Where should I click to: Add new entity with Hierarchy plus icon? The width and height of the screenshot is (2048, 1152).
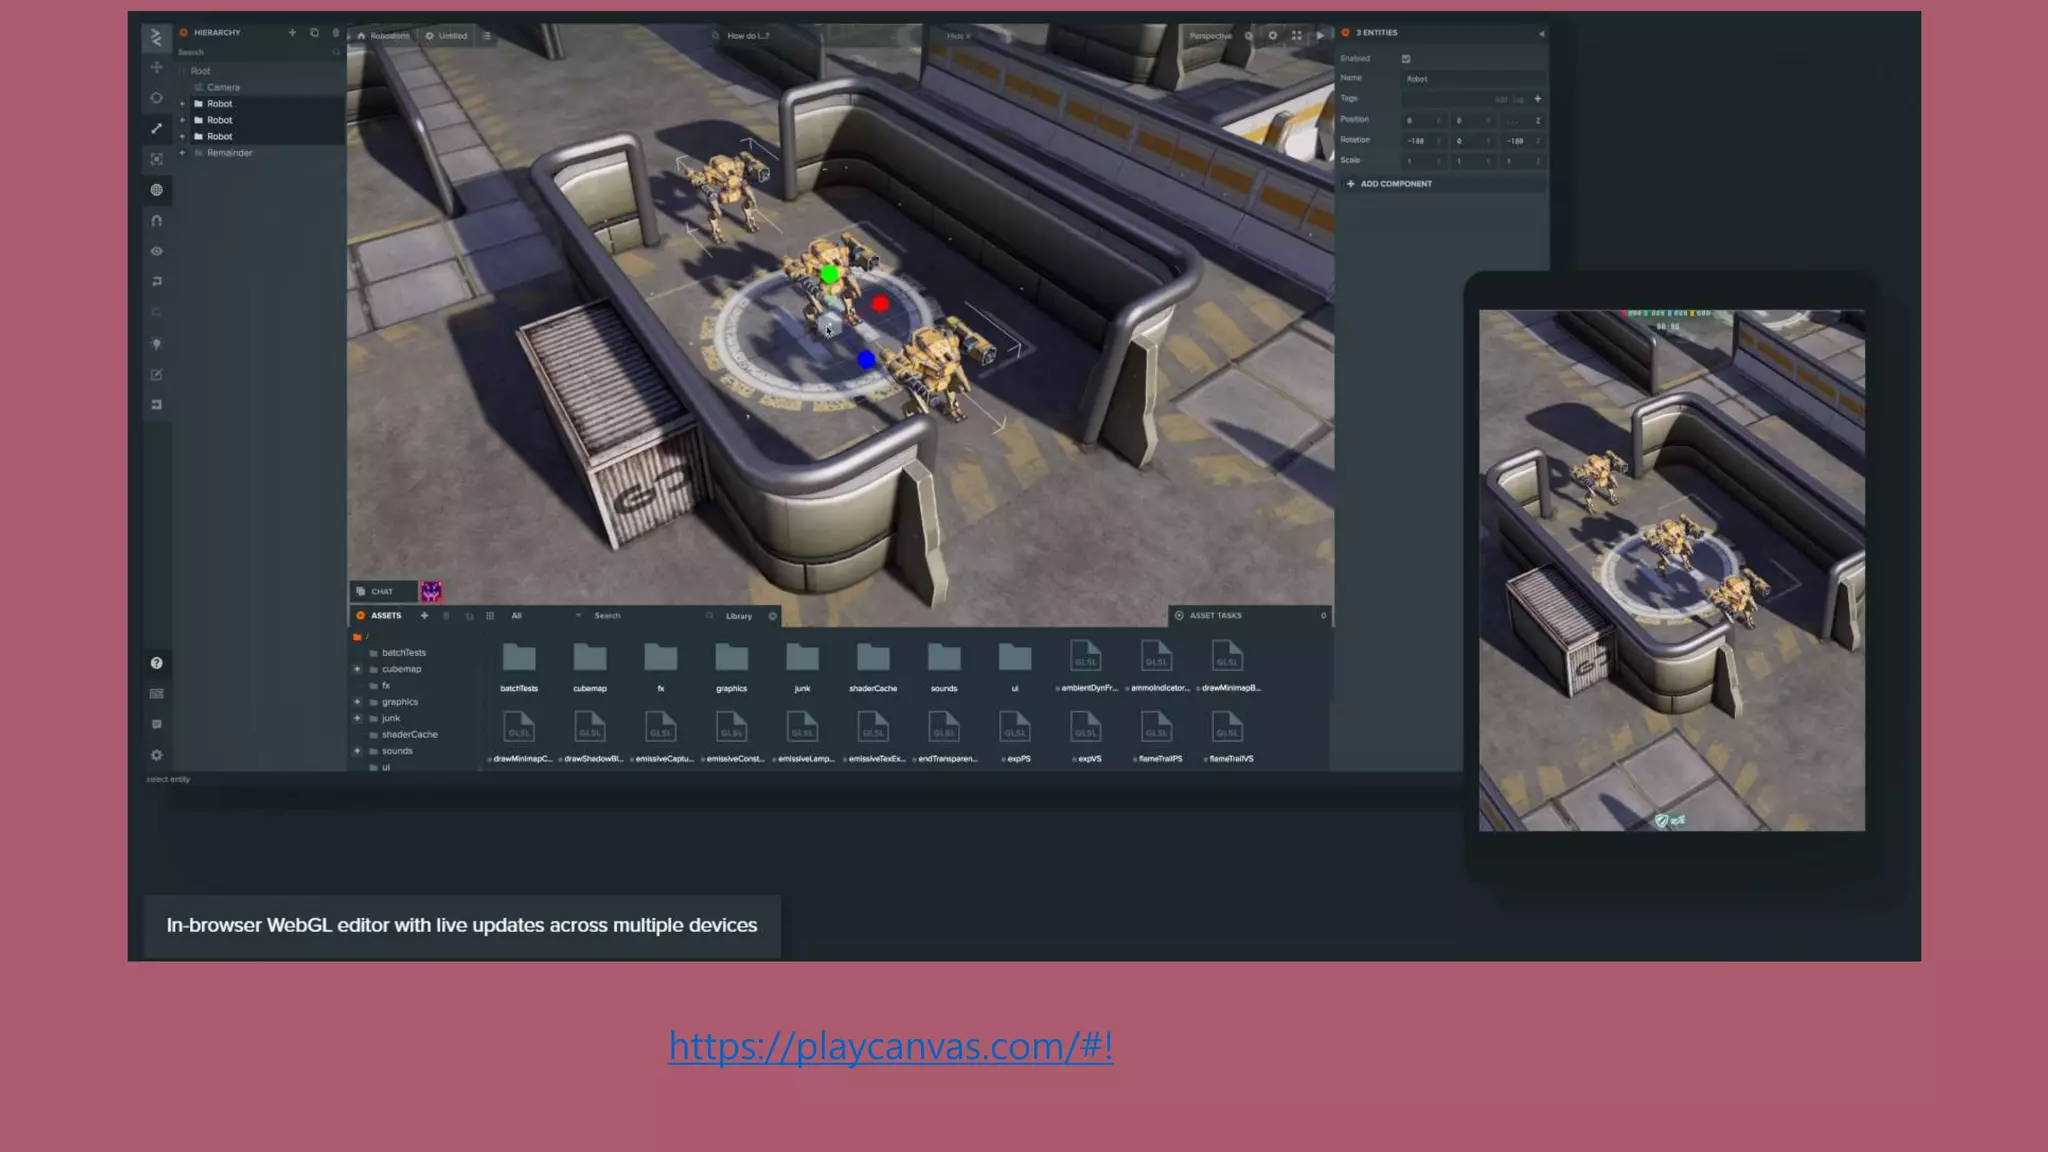pos(292,32)
